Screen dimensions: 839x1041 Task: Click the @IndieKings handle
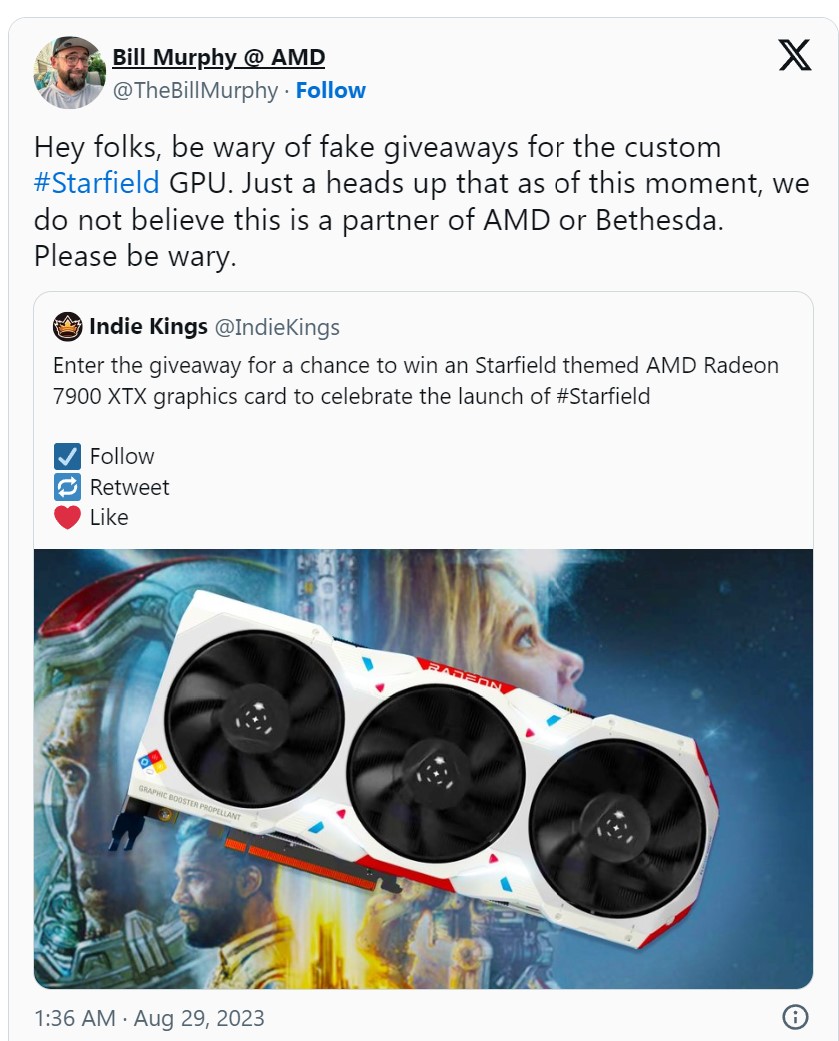pos(277,327)
